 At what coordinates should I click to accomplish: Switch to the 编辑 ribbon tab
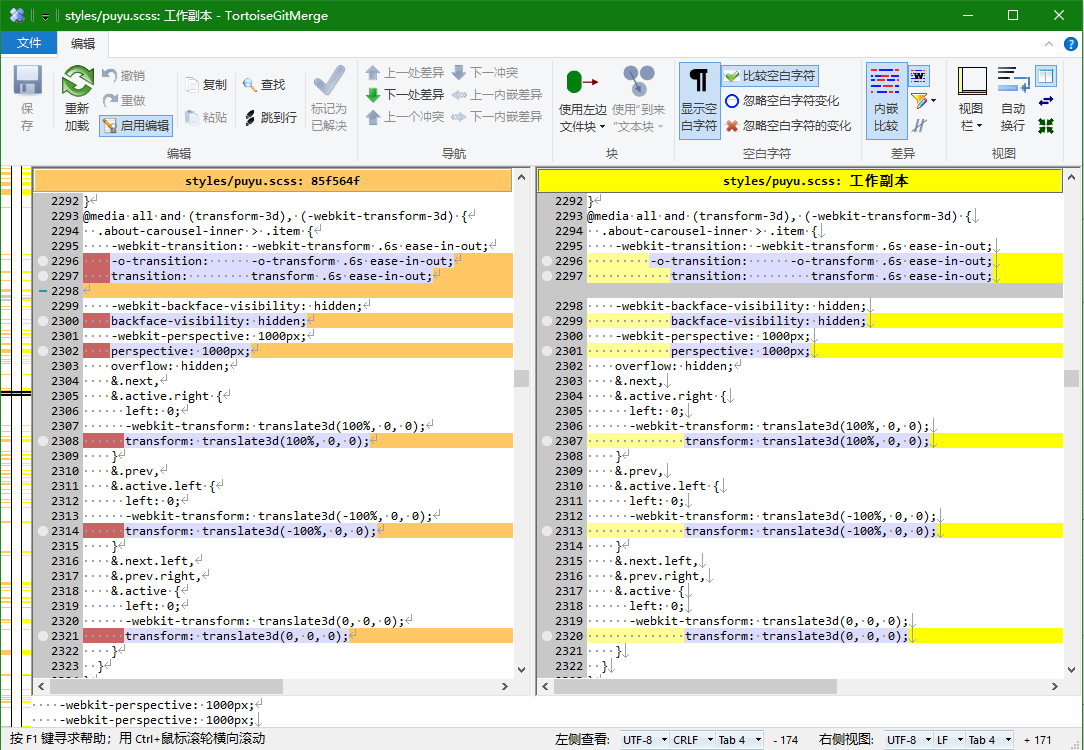tap(83, 44)
